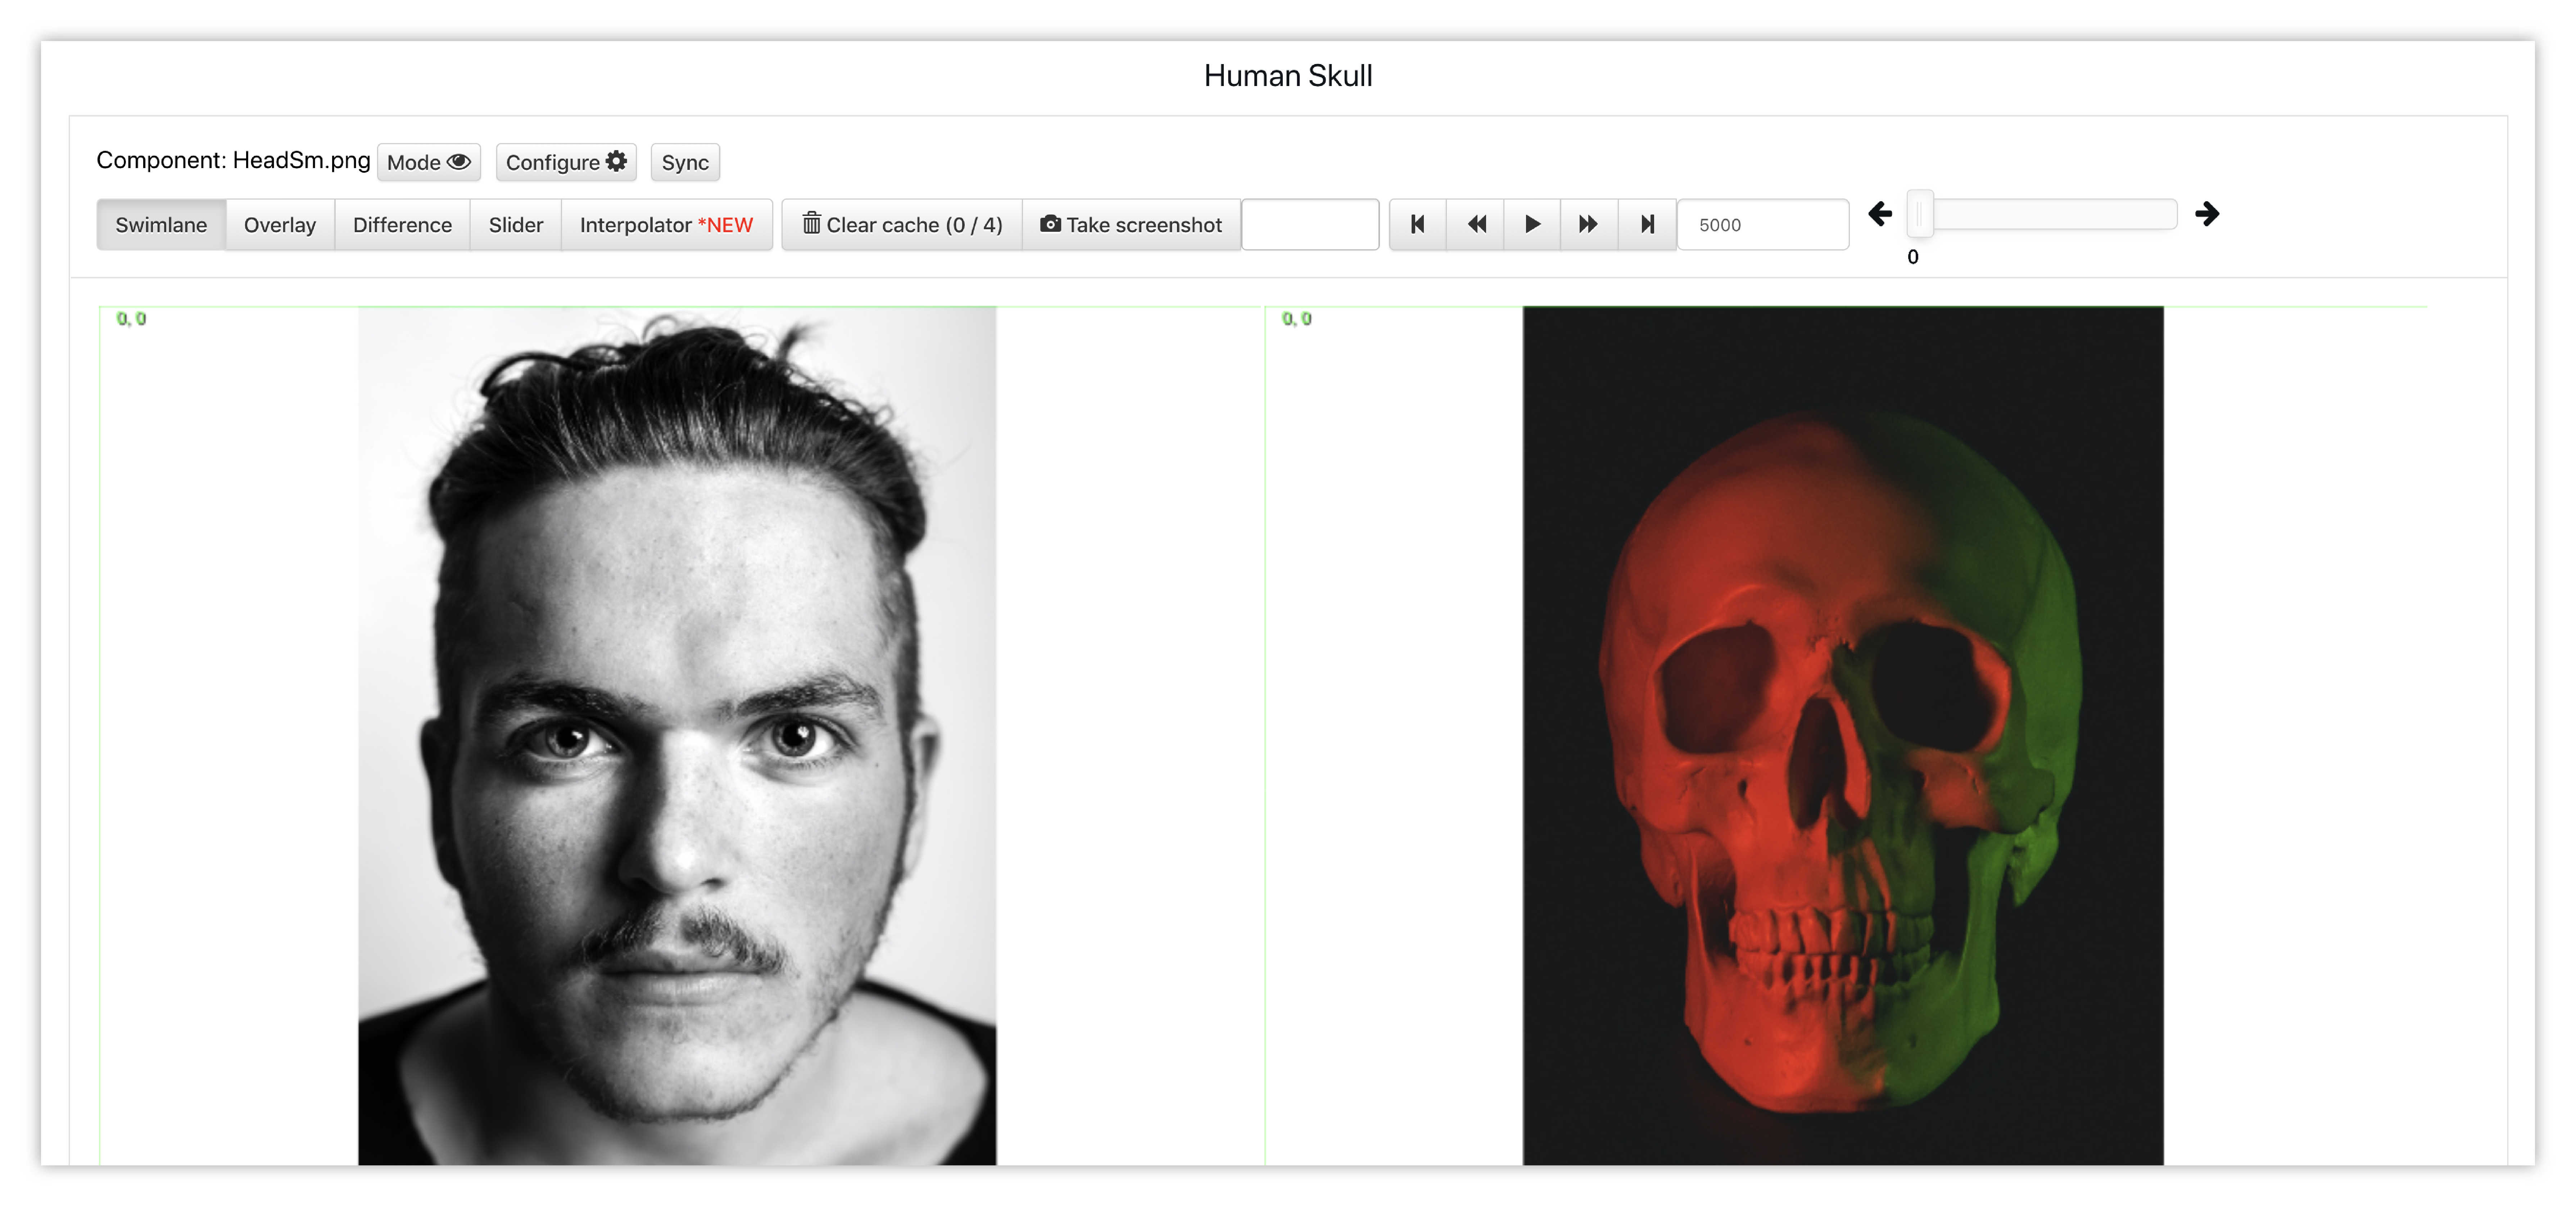Click the 0, 0 label on left pane
The image size is (2576, 1218).
131,319
